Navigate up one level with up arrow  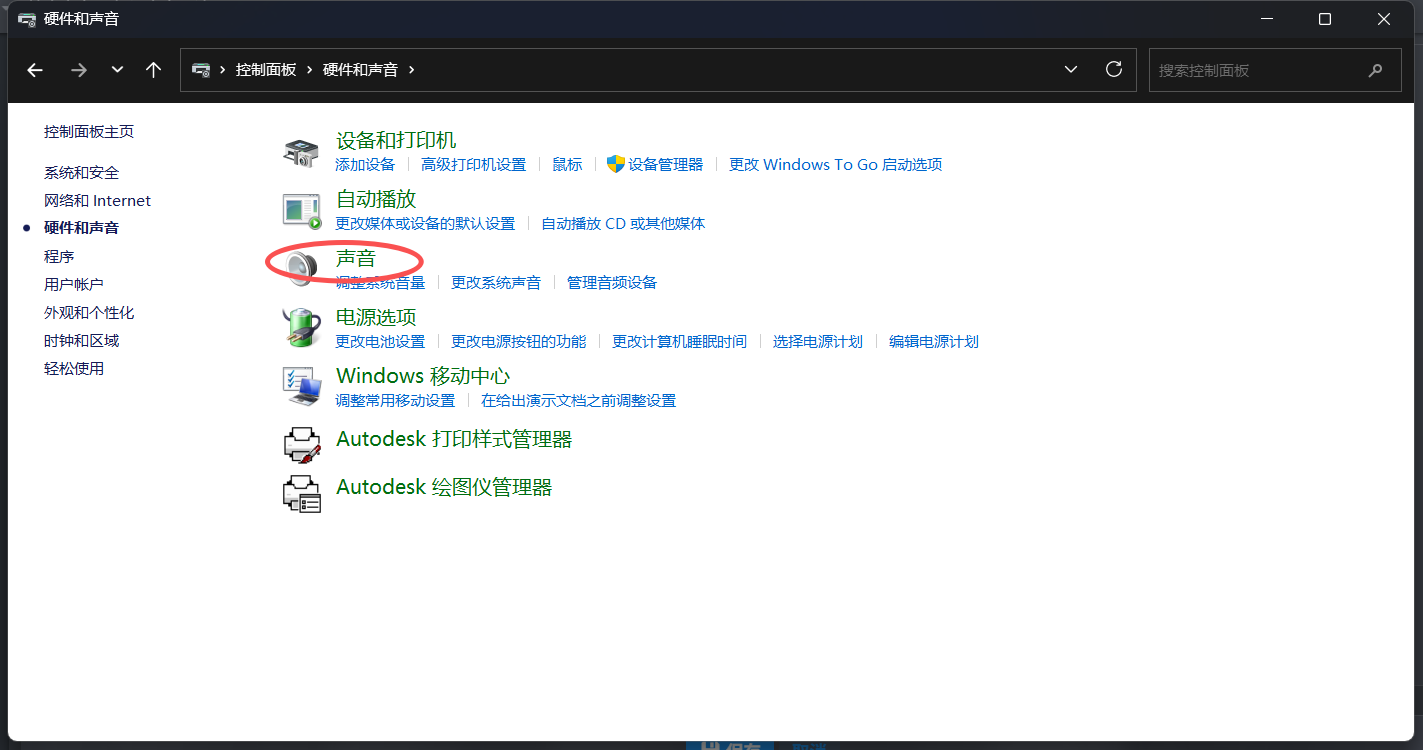pyautogui.click(x=153, y=70)
